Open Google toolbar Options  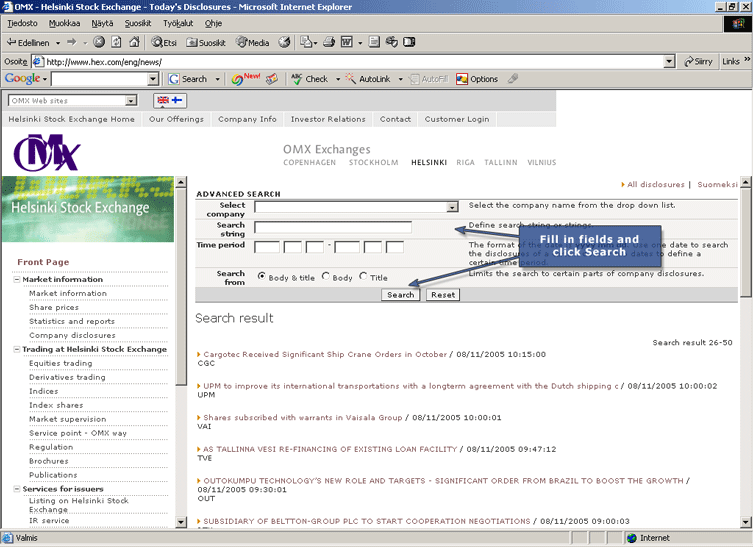click(x=477, y=79)
